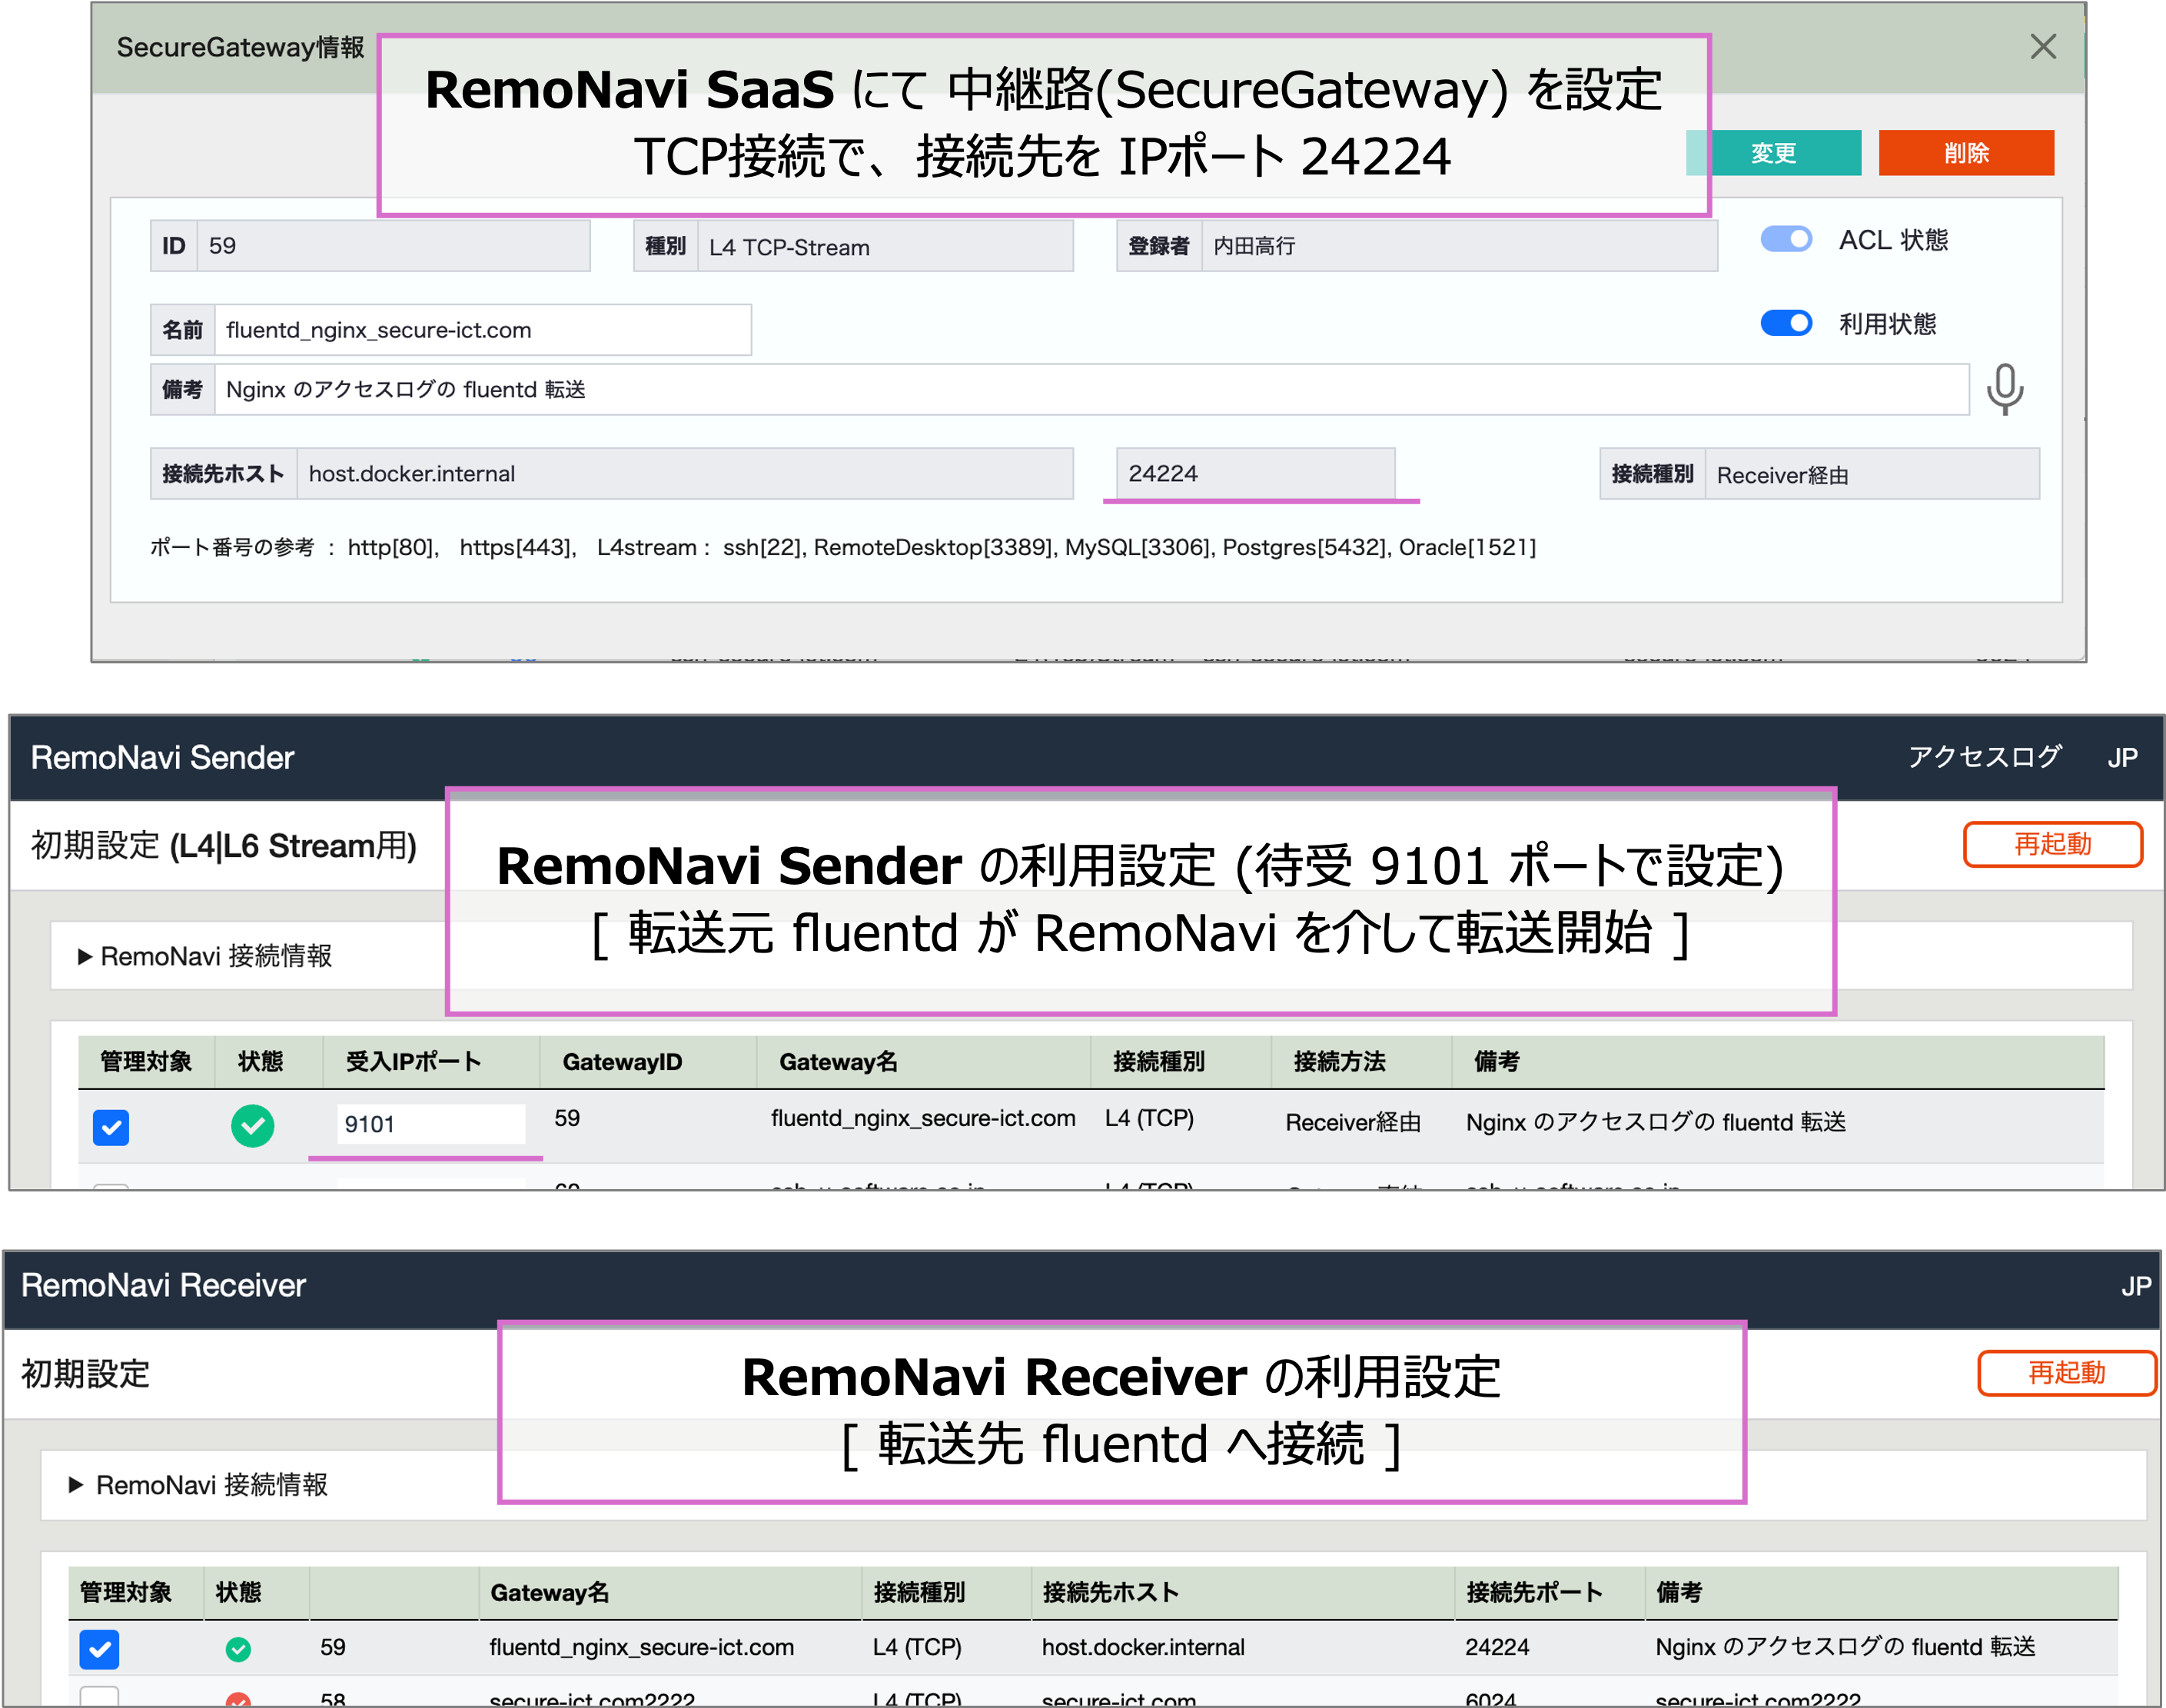Close the SecureGateway情報 dialog with X
The height and width of the screenshot is (1708, 2166).
tap(2043, 46)
